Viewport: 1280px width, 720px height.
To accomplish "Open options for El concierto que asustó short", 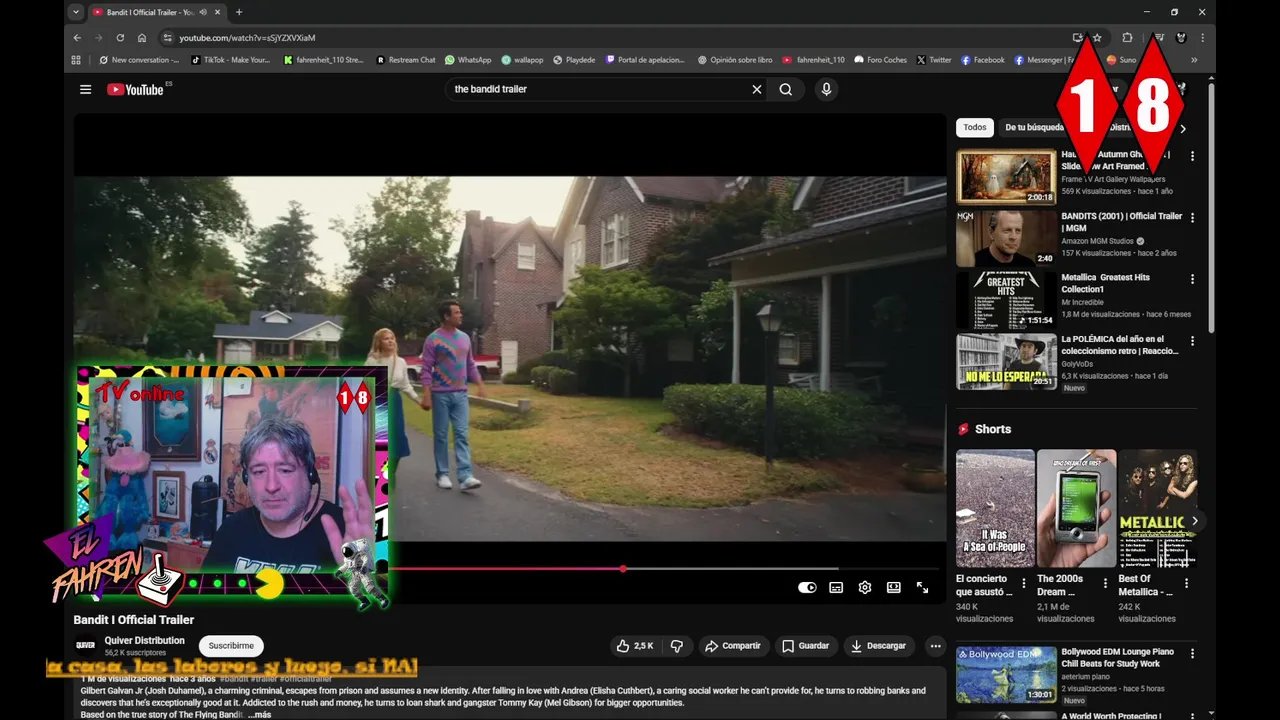I will click(x=1023, y=583).
